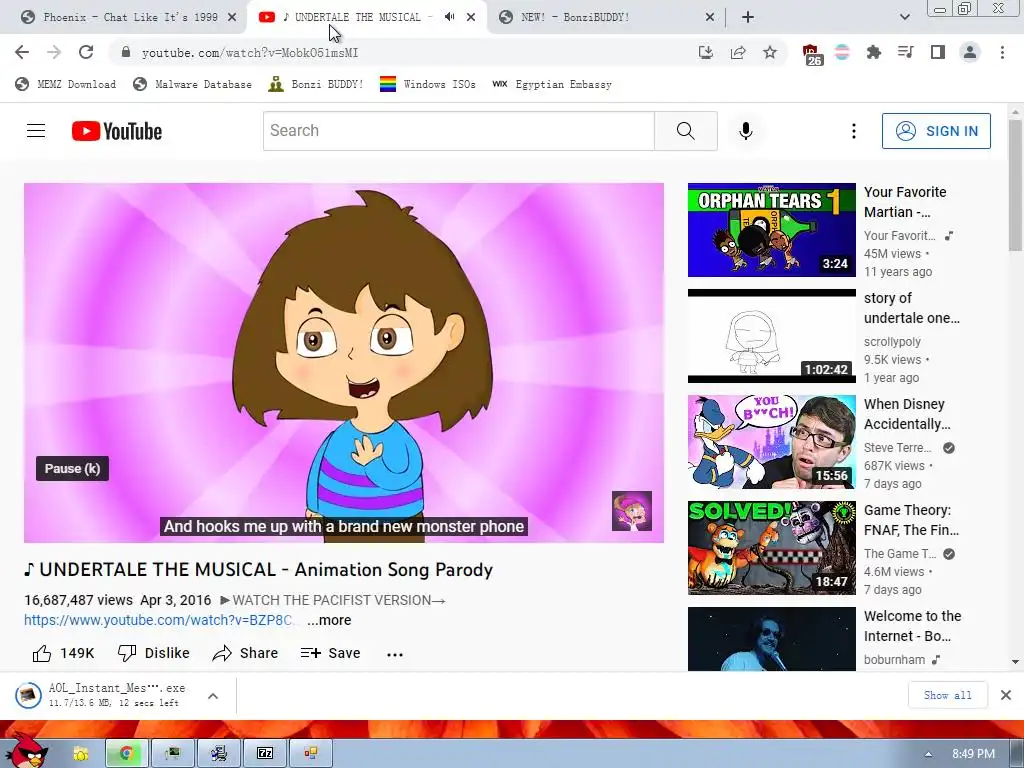
Task: Open the share-this-page icon in address bar
Action: (738, 52)
